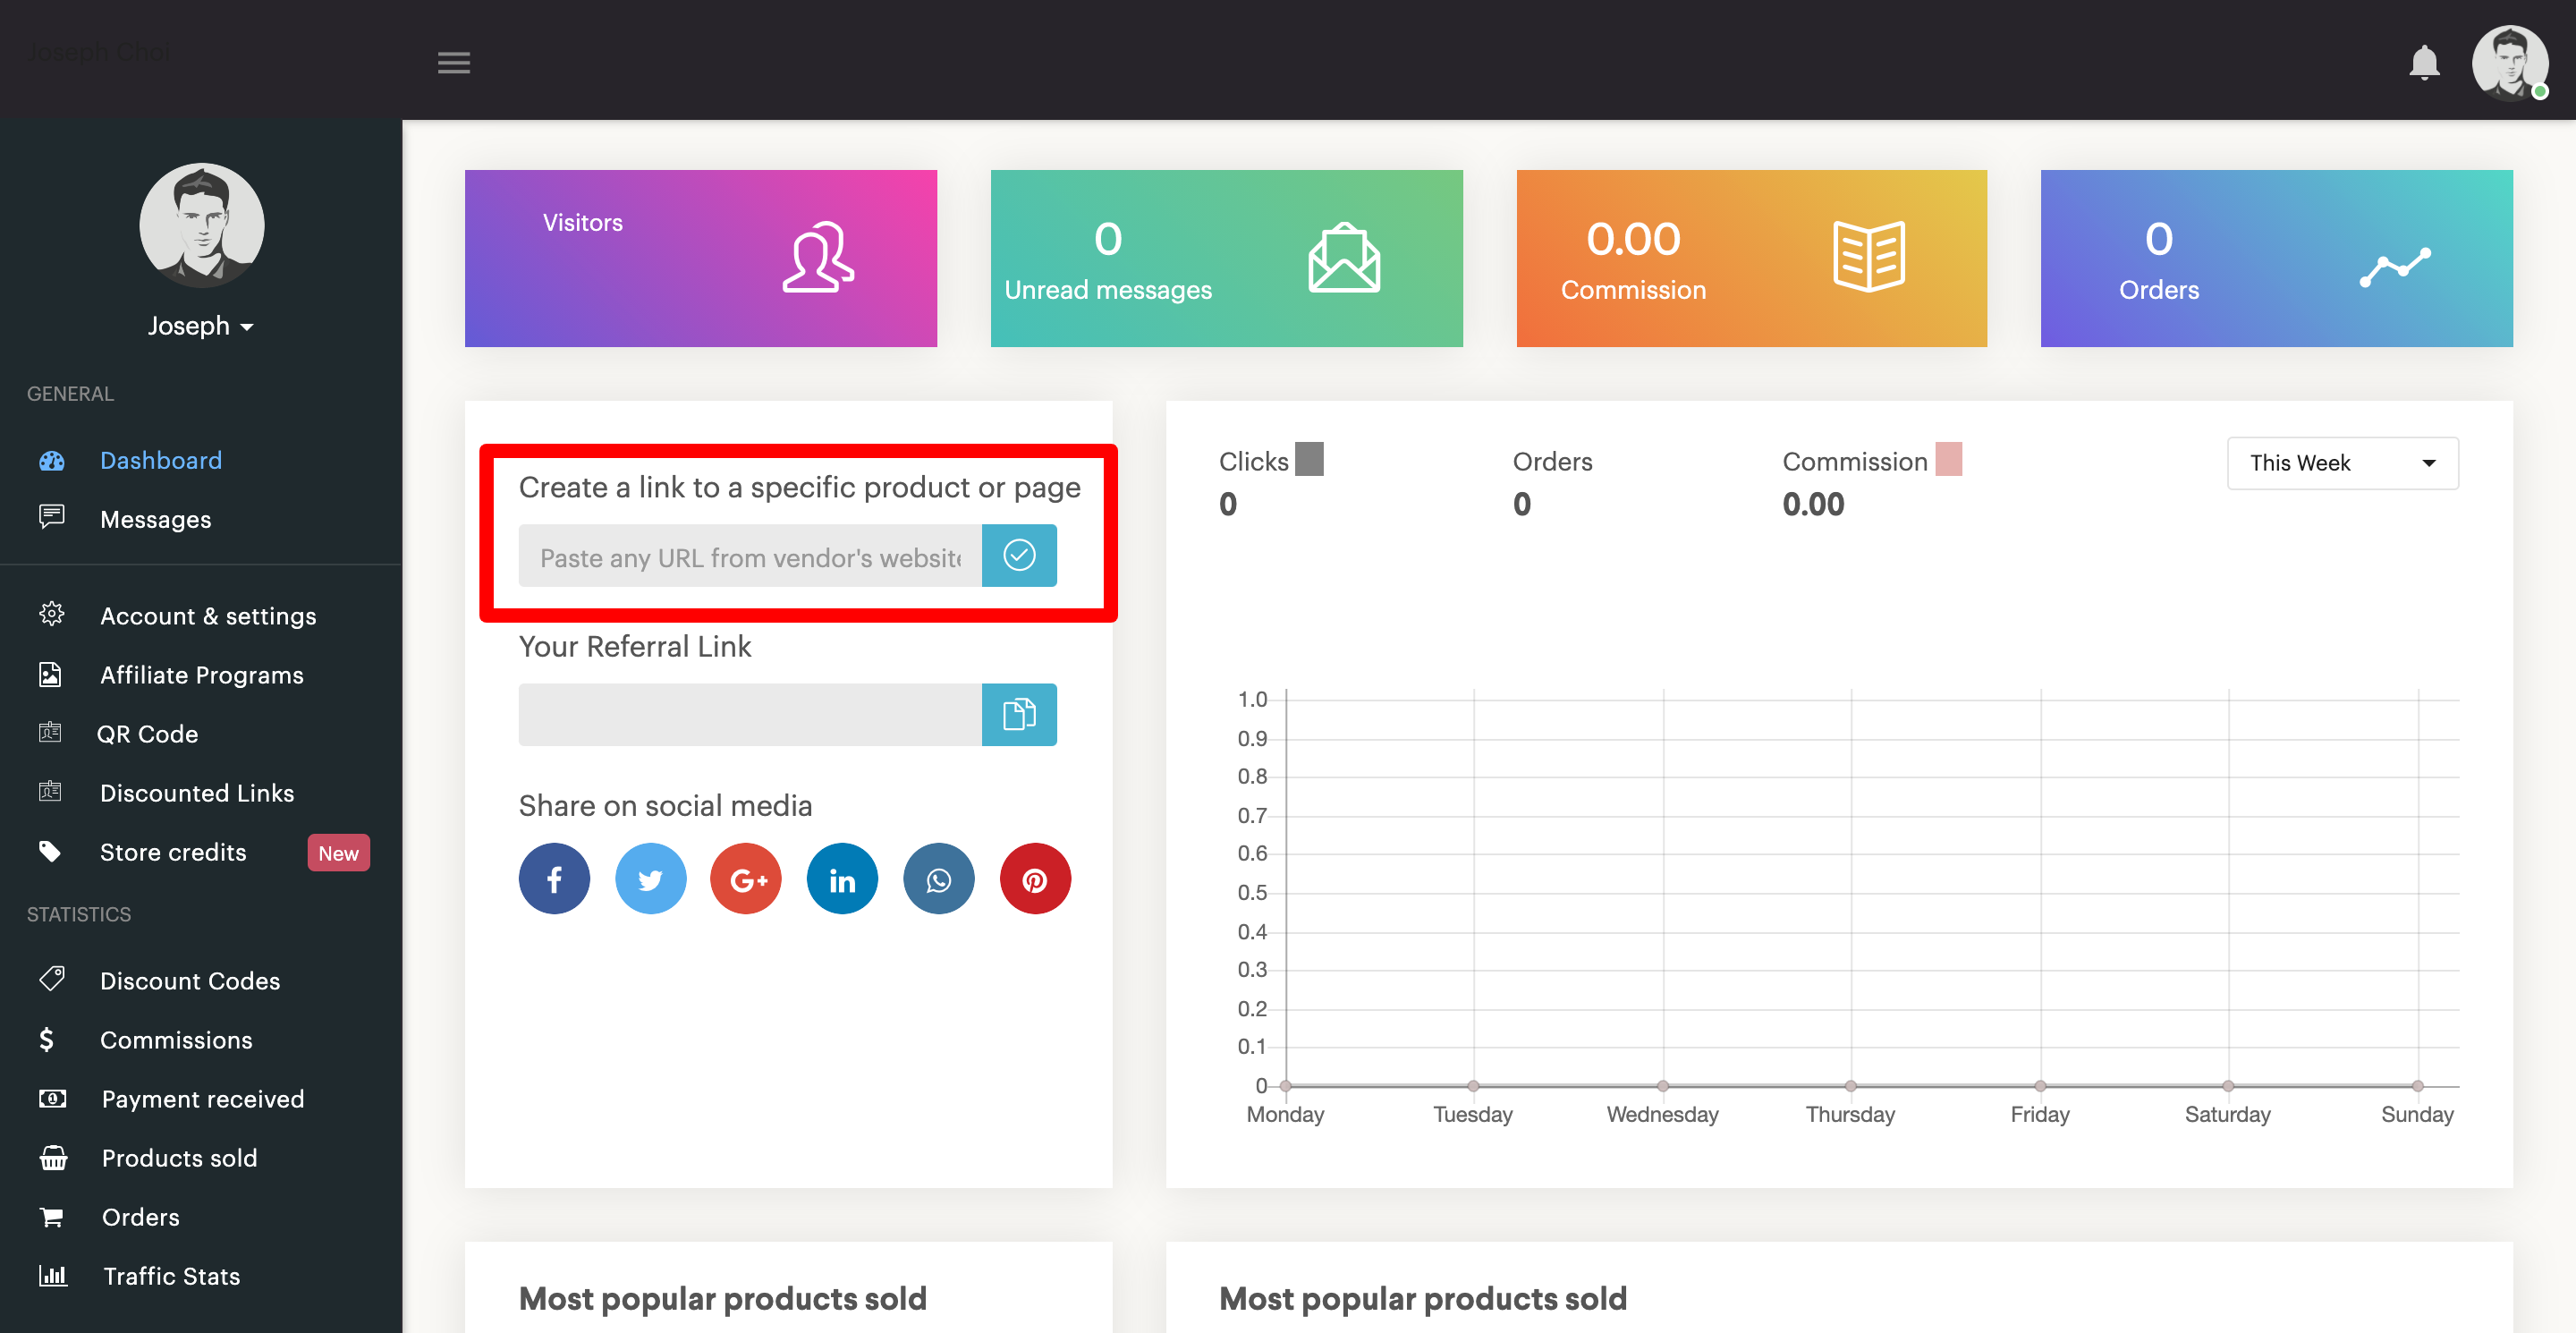Open Discounted Links page
2576x1333 pixels.
pos(197,793)
